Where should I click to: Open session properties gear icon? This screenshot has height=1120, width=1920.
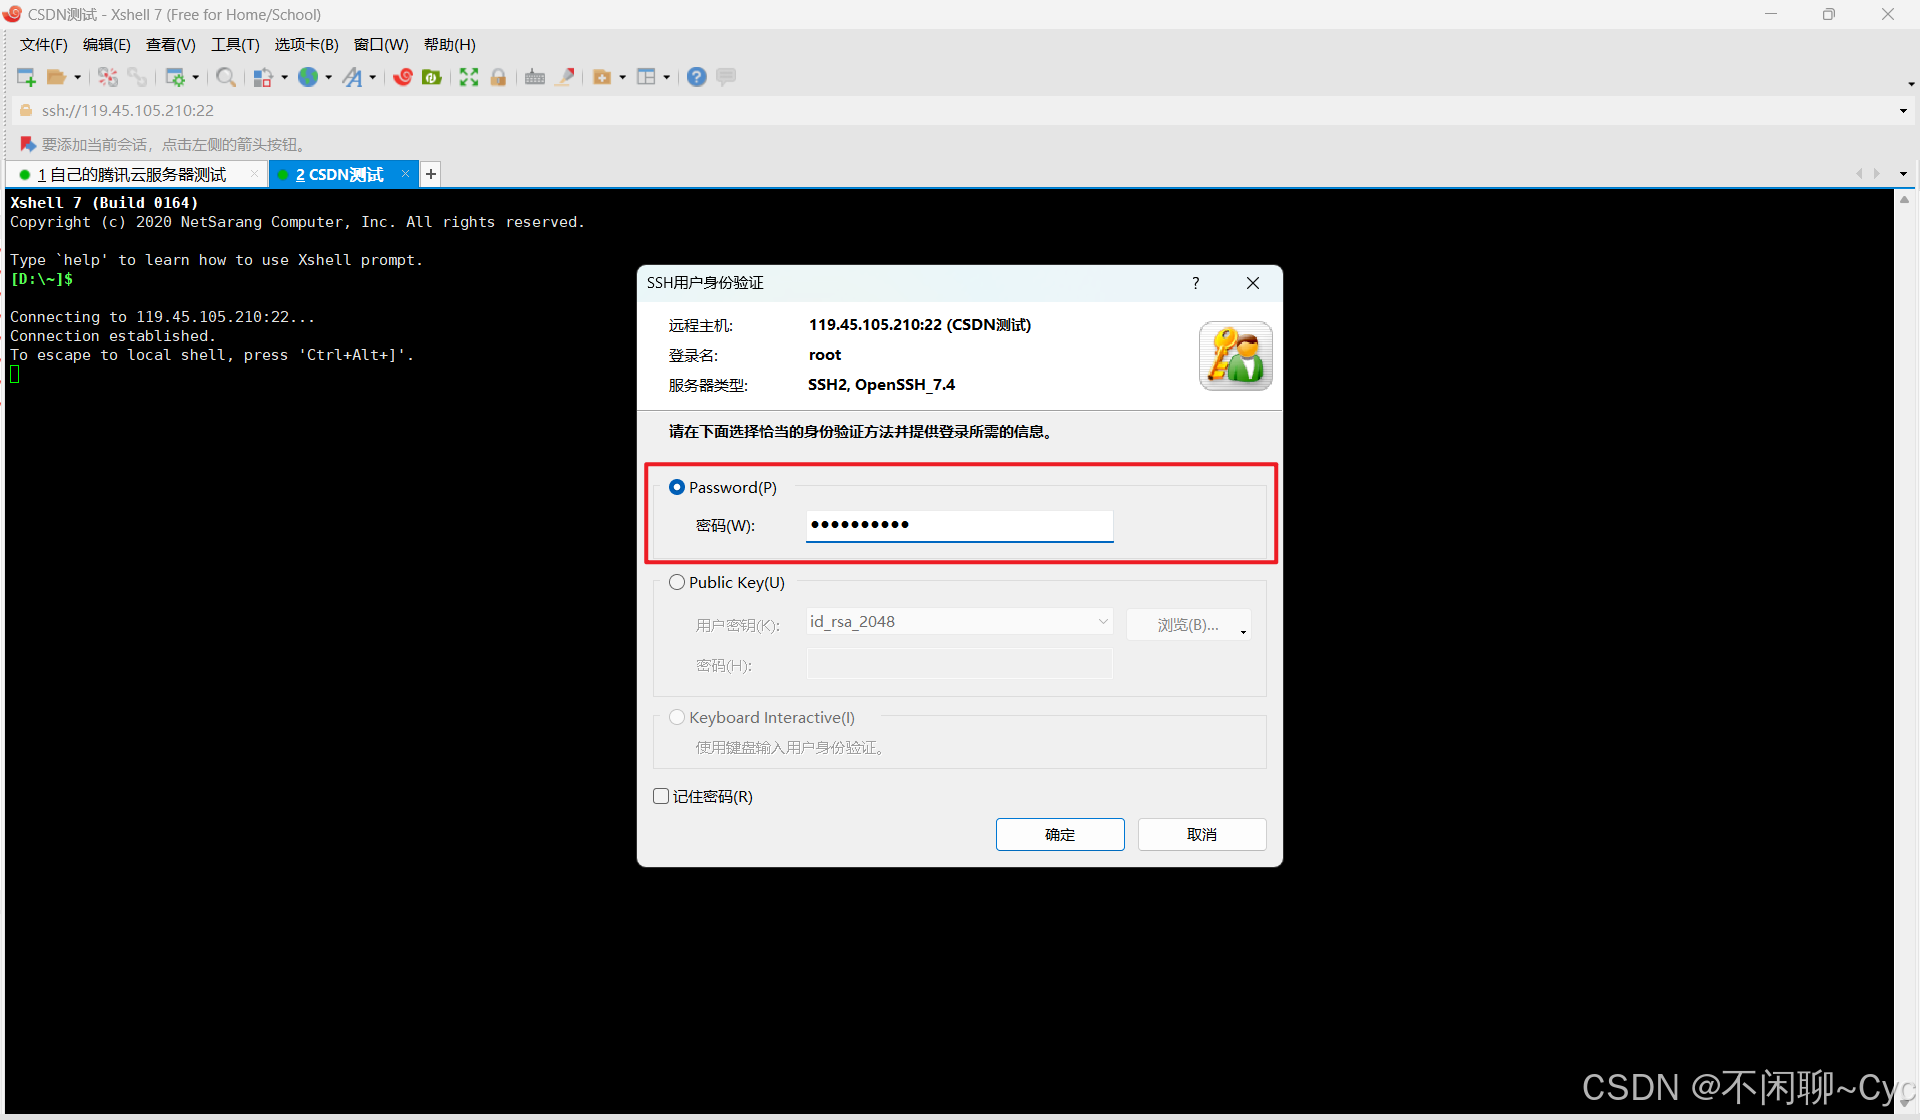pyautogui.click(x=176, y=77)
